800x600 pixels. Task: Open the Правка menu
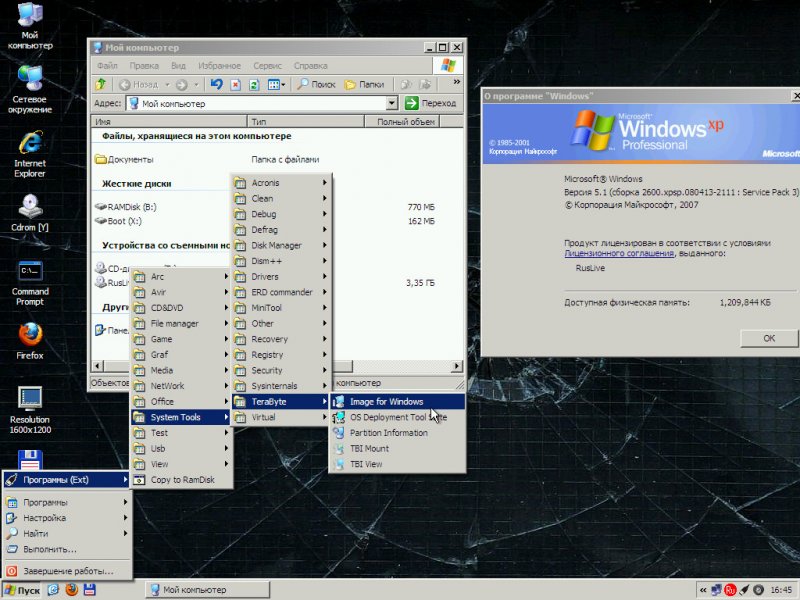coord(144,66)
